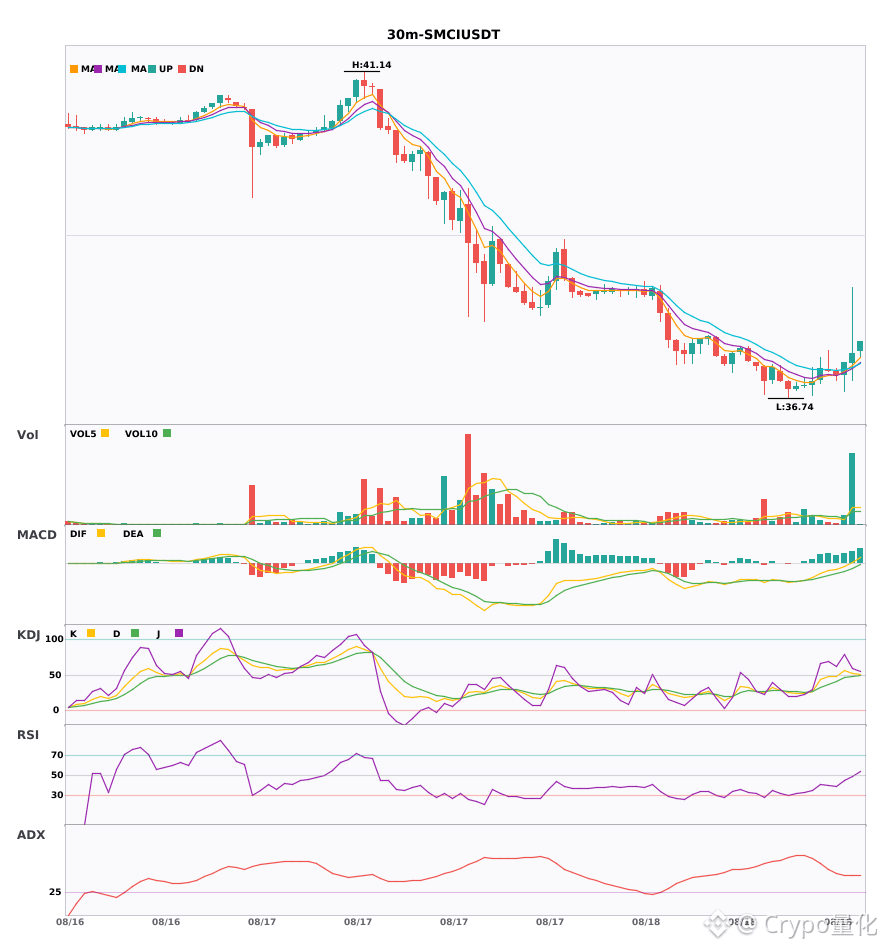The height and width of the screenshot is (950, 885).
Task: Click the Vol panel label
Action: point(27,434)
